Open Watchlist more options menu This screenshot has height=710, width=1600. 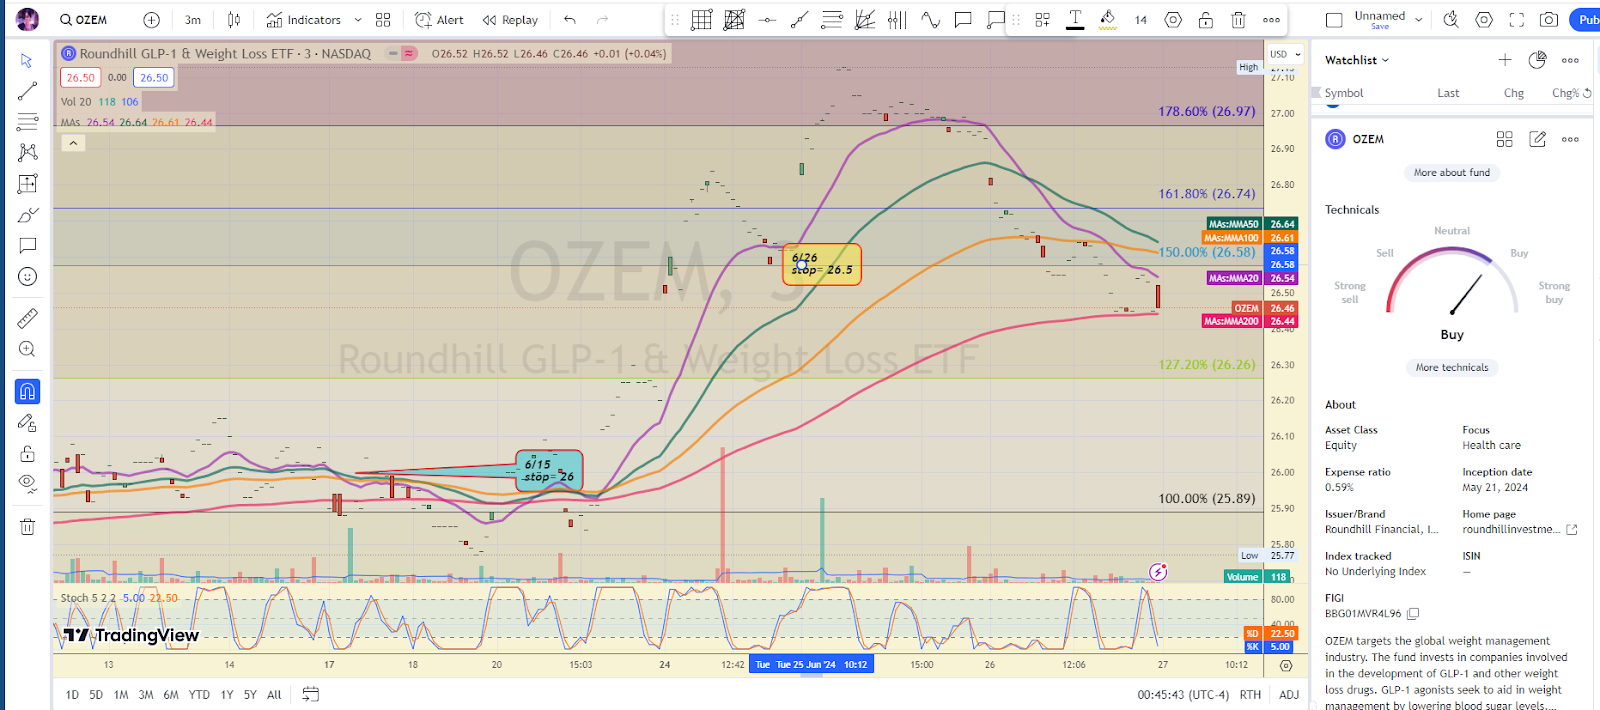point(1571,60)
